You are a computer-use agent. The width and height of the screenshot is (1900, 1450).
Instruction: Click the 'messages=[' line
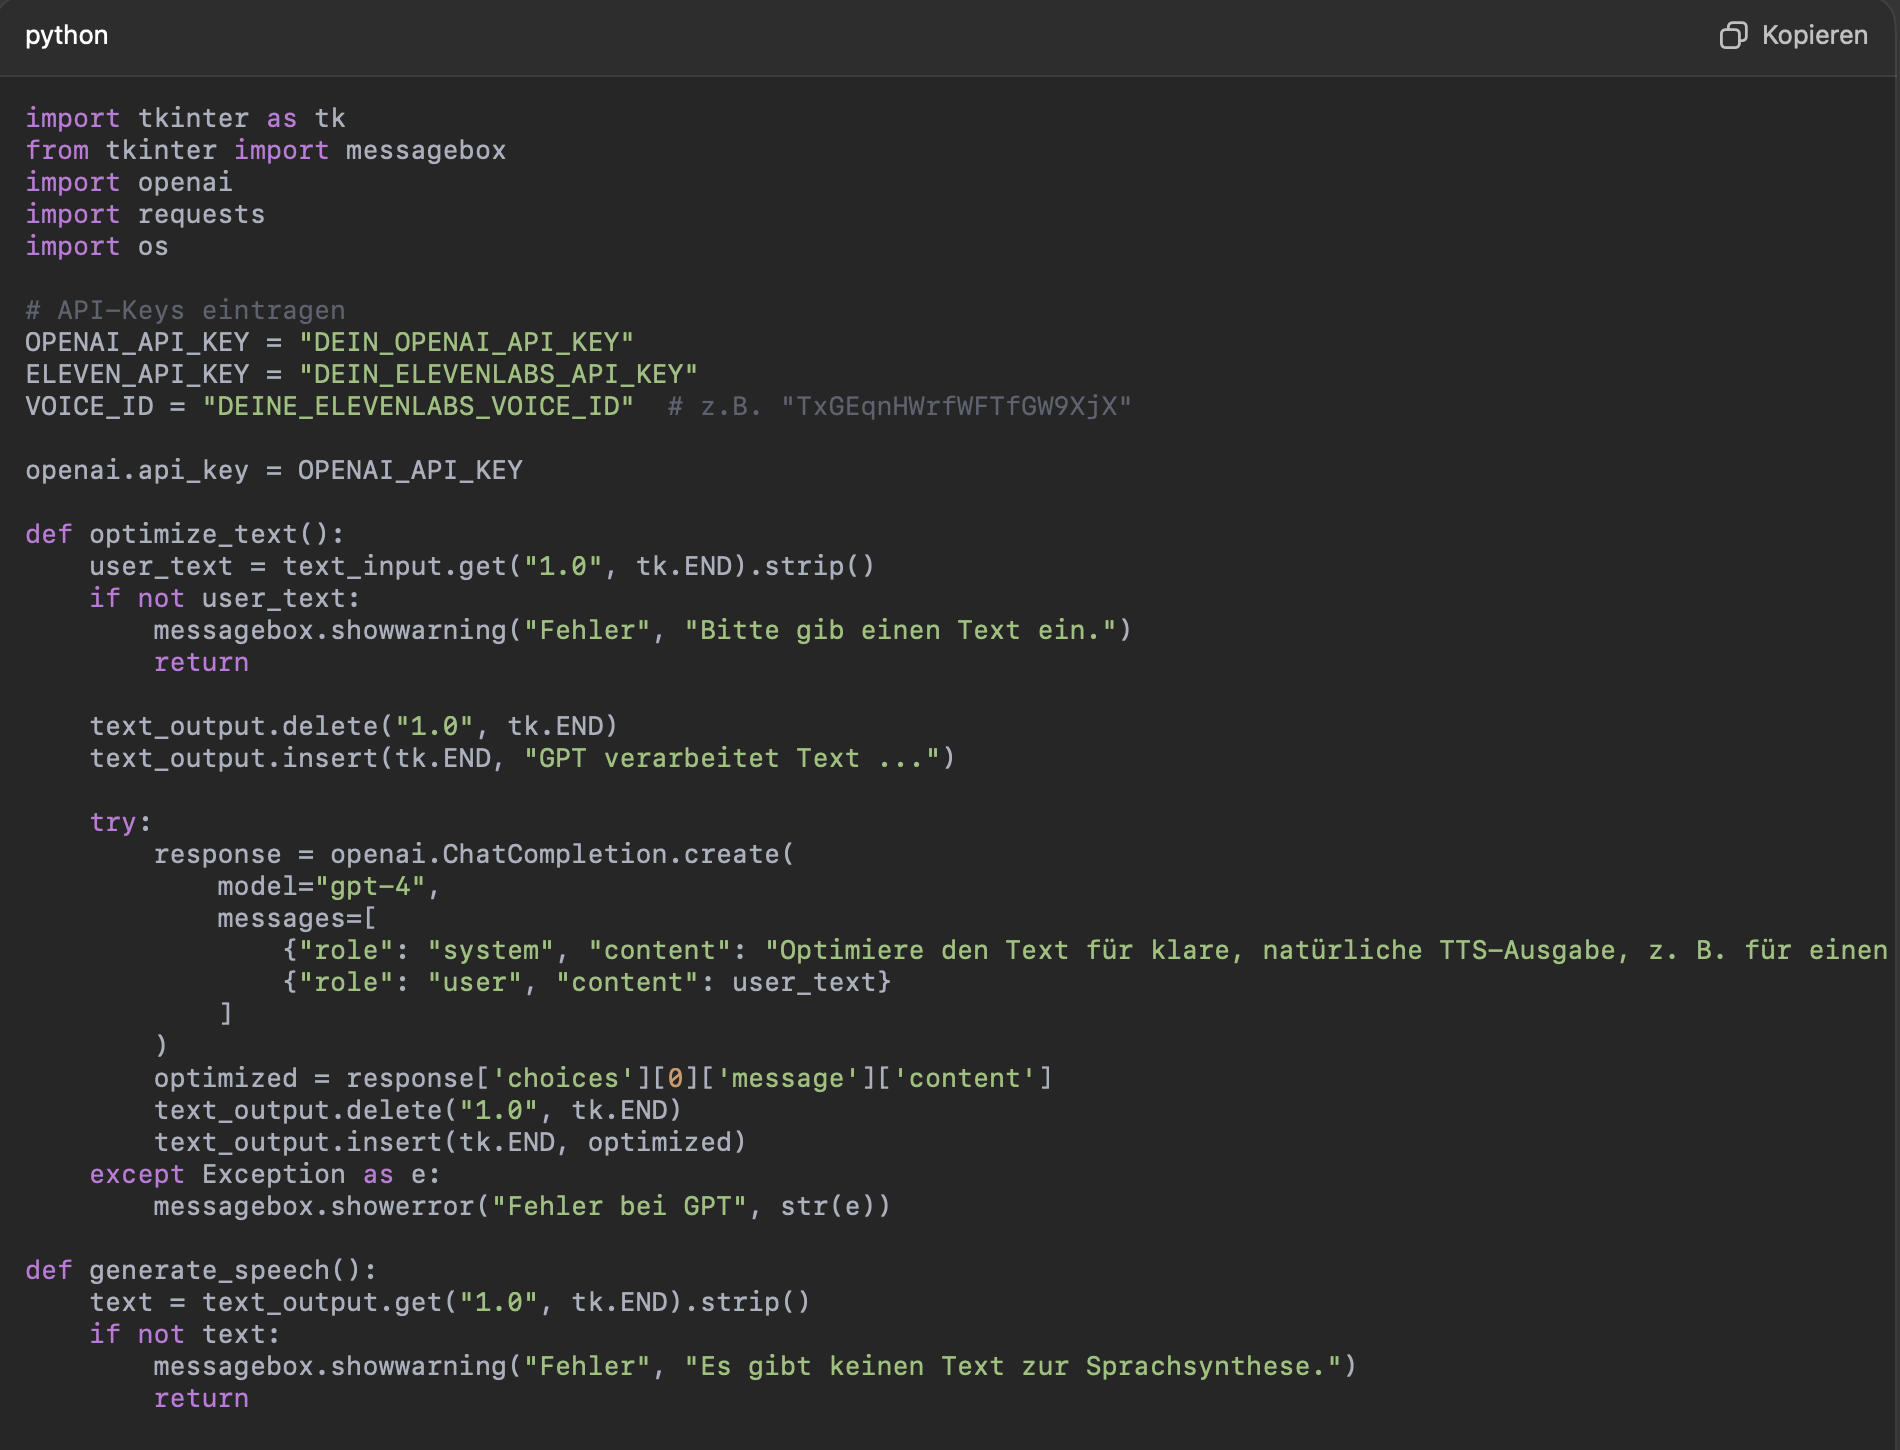coord(297,918)
